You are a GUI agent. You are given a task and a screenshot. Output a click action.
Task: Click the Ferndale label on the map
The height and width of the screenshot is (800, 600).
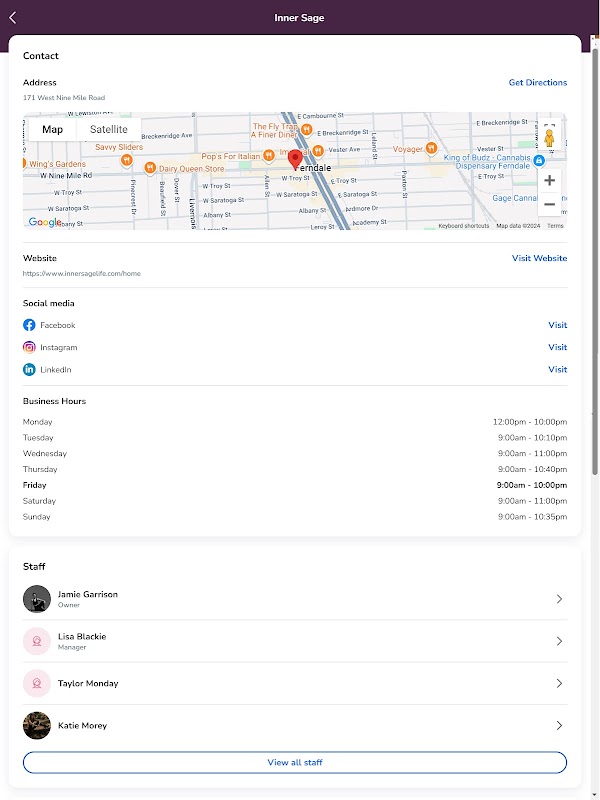click(313, 168)
